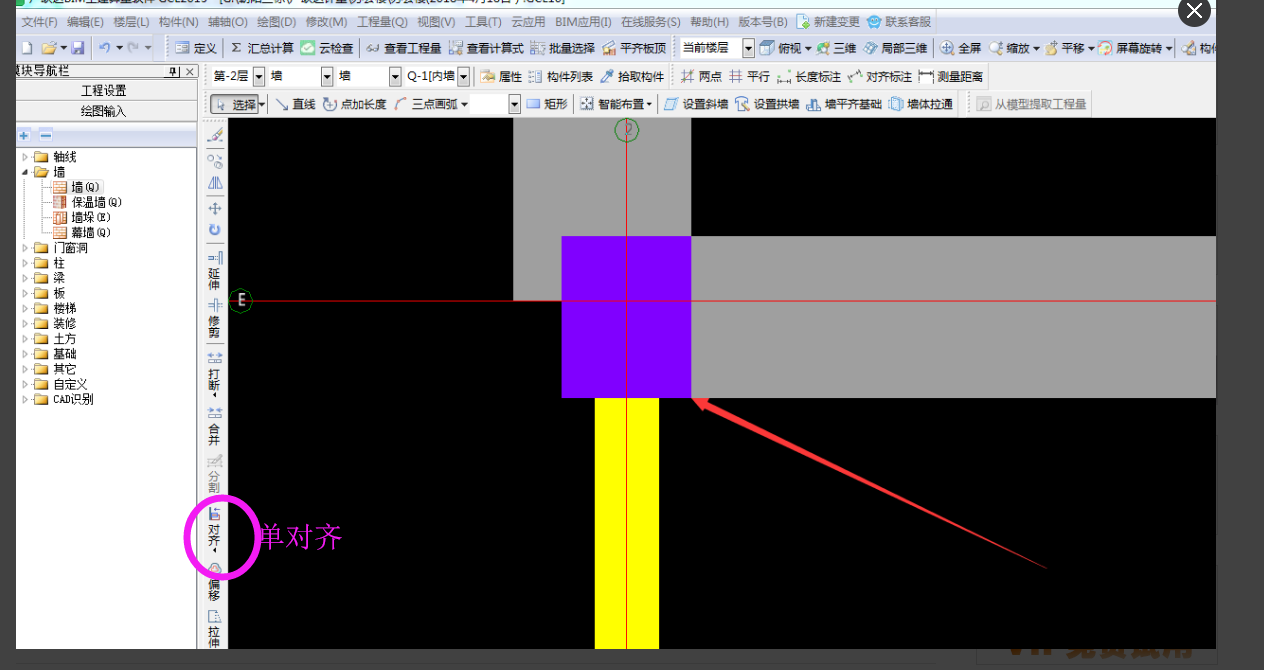The width and height of the screenshot is (1264, 670).
Task: Click 设置拱墙 arched wall tool
Action: click(x=767, y=104)
